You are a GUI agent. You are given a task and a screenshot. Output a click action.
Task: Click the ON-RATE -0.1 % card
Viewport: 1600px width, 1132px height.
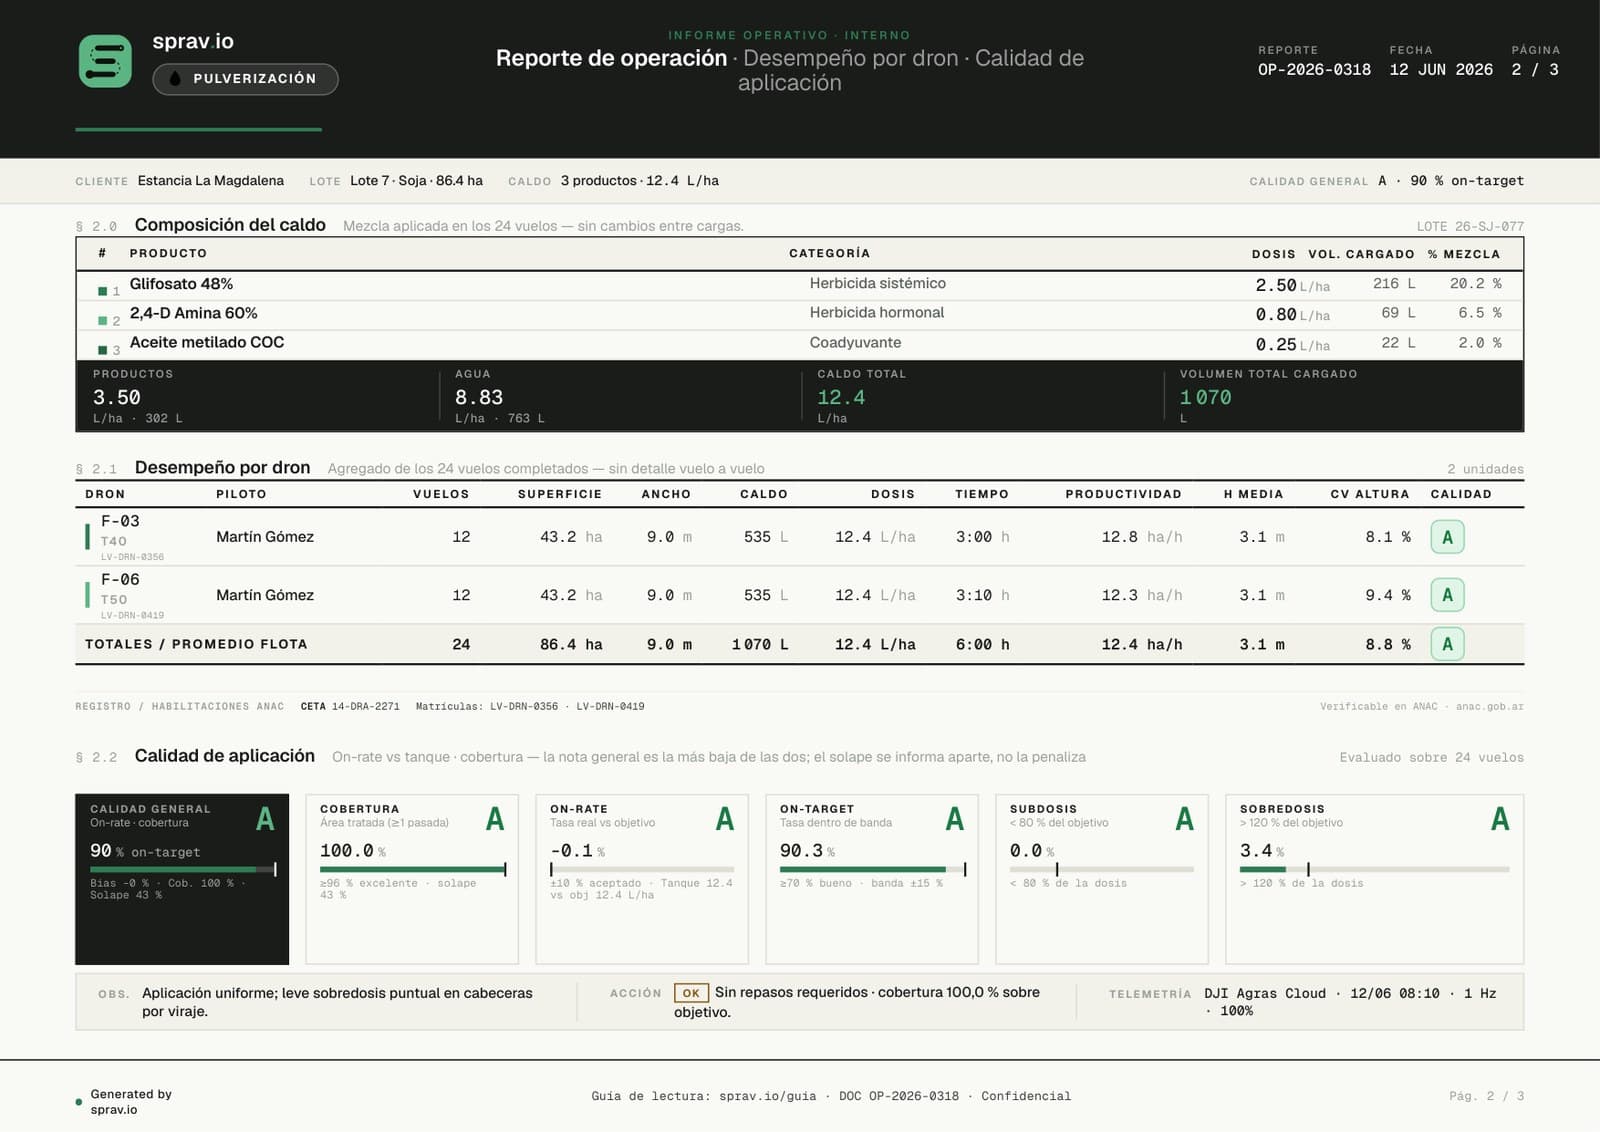(x=642, y=879)
